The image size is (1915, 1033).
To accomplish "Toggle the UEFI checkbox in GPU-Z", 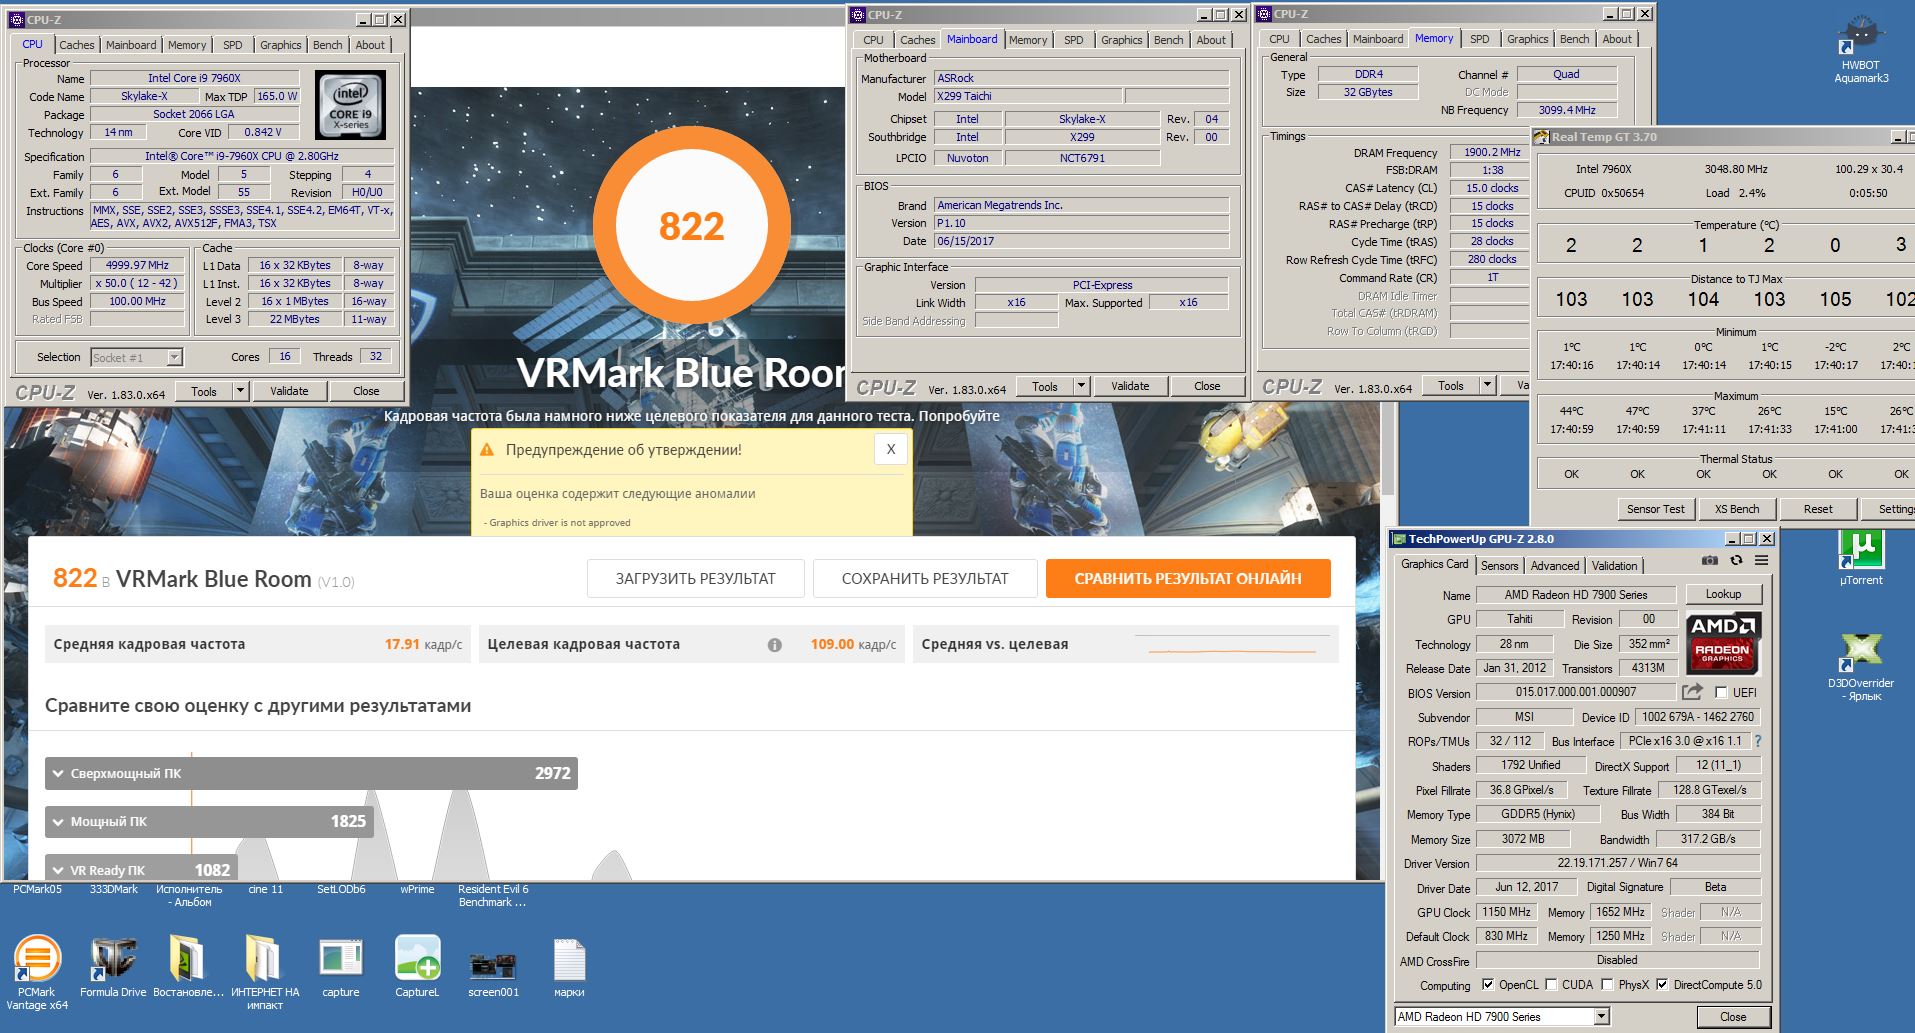I will click(1721, 692).
